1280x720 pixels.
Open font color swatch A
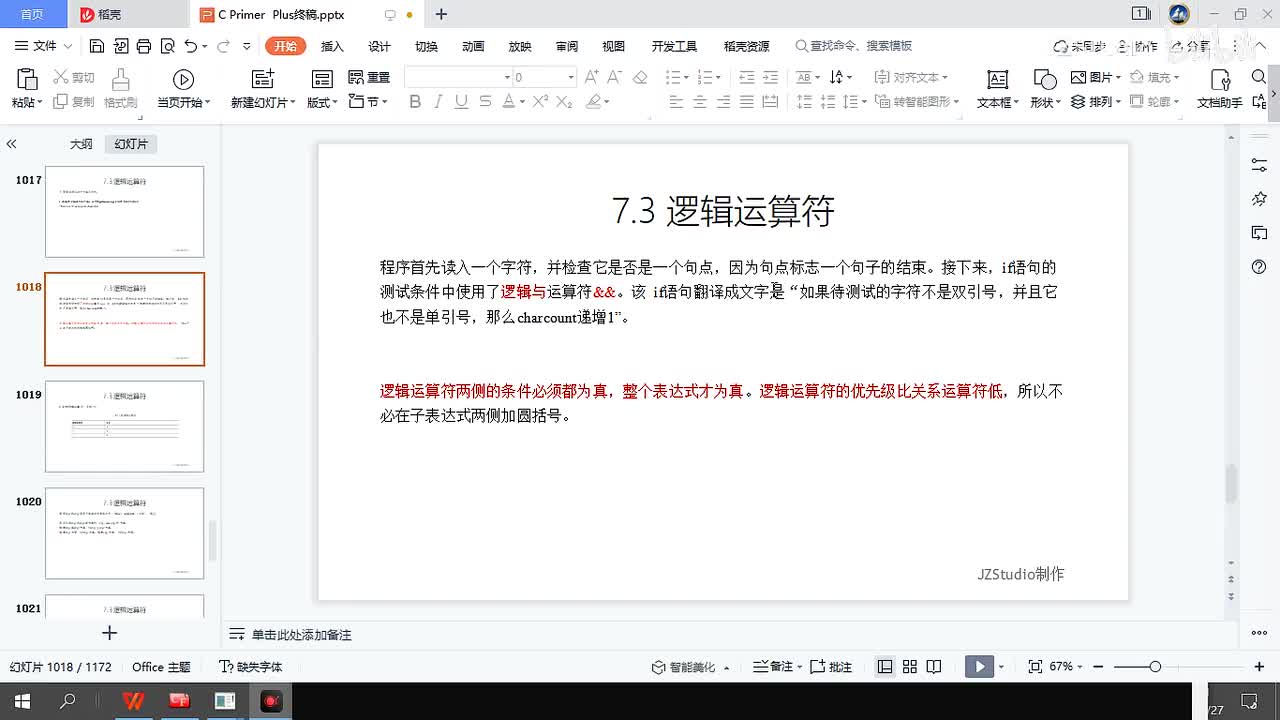508,102
